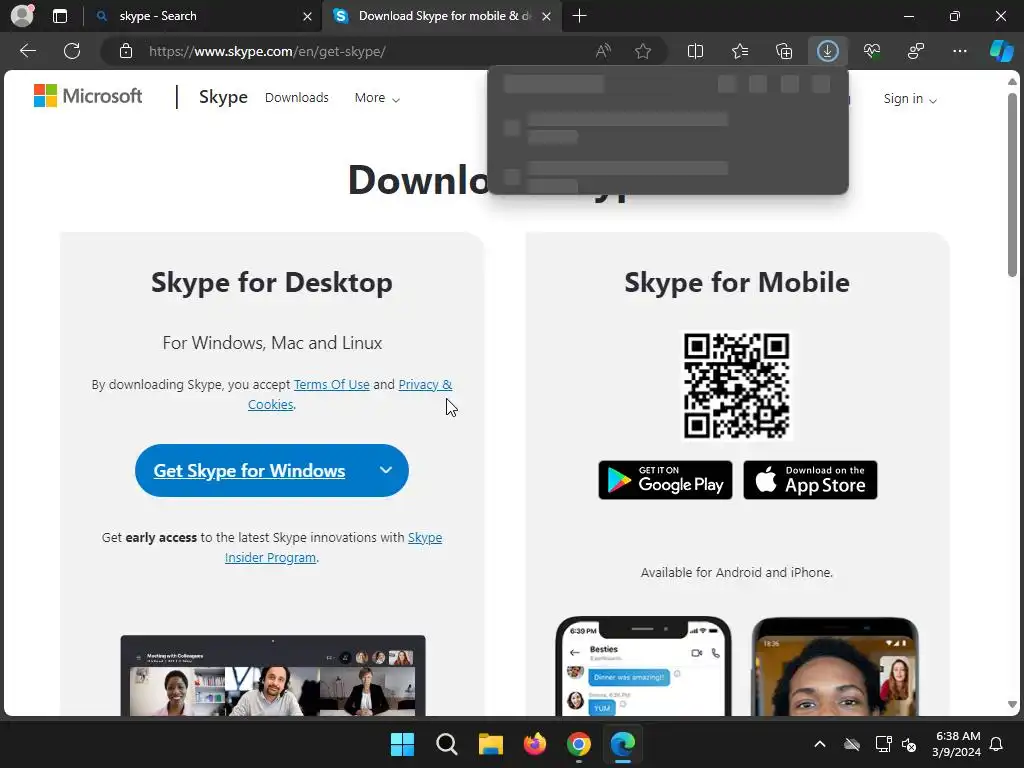The width and height of the screenshot is (1024, 768).
Task: Click the network display tray icon
Action: click(883, 744)
